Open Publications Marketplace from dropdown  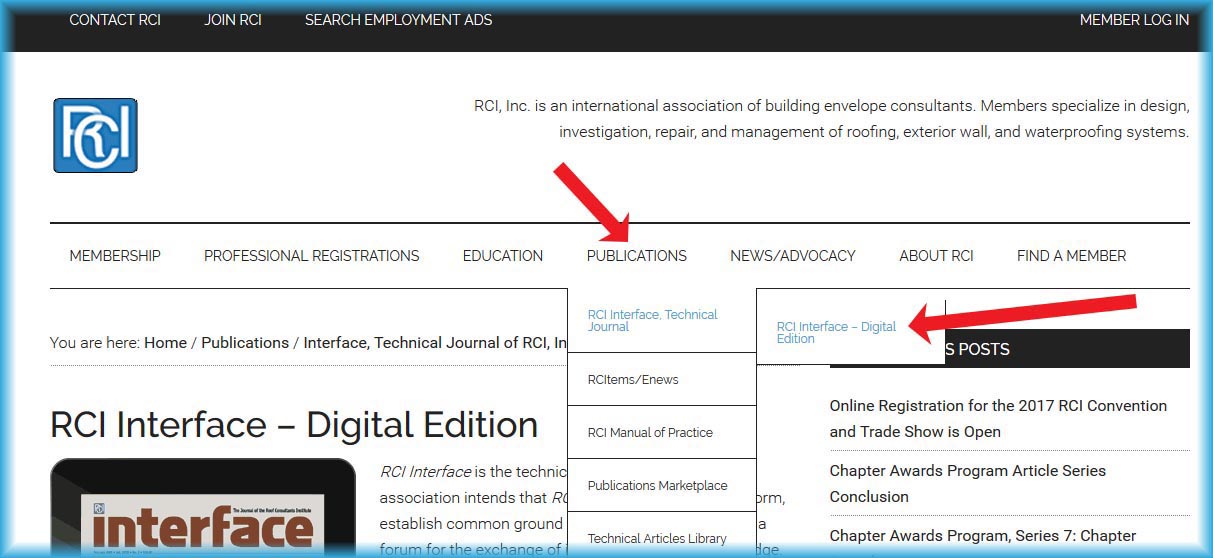pyautogui.click(x=657, y=486)
